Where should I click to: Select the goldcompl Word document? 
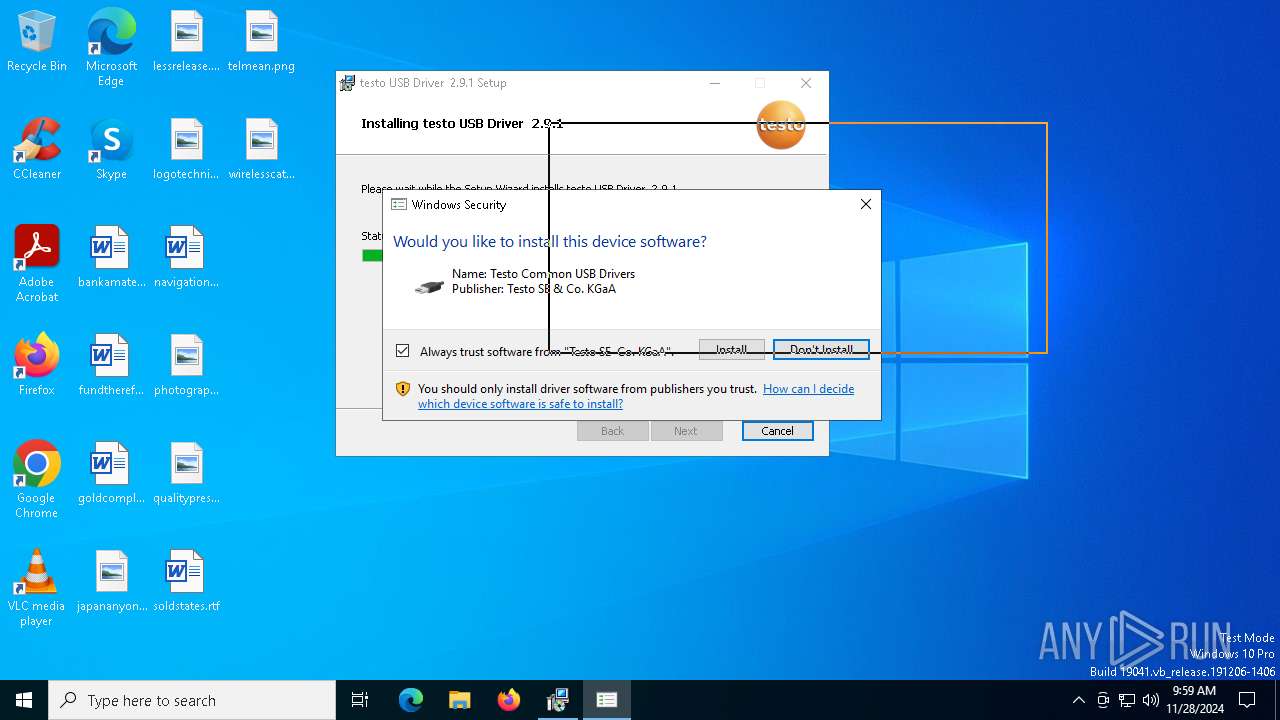tap(111, 473)
